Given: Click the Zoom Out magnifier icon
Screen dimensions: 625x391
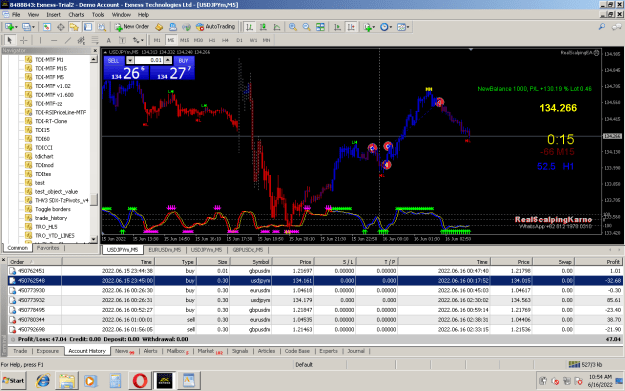Looking at the screenshot, I should [x=306, y=27].
